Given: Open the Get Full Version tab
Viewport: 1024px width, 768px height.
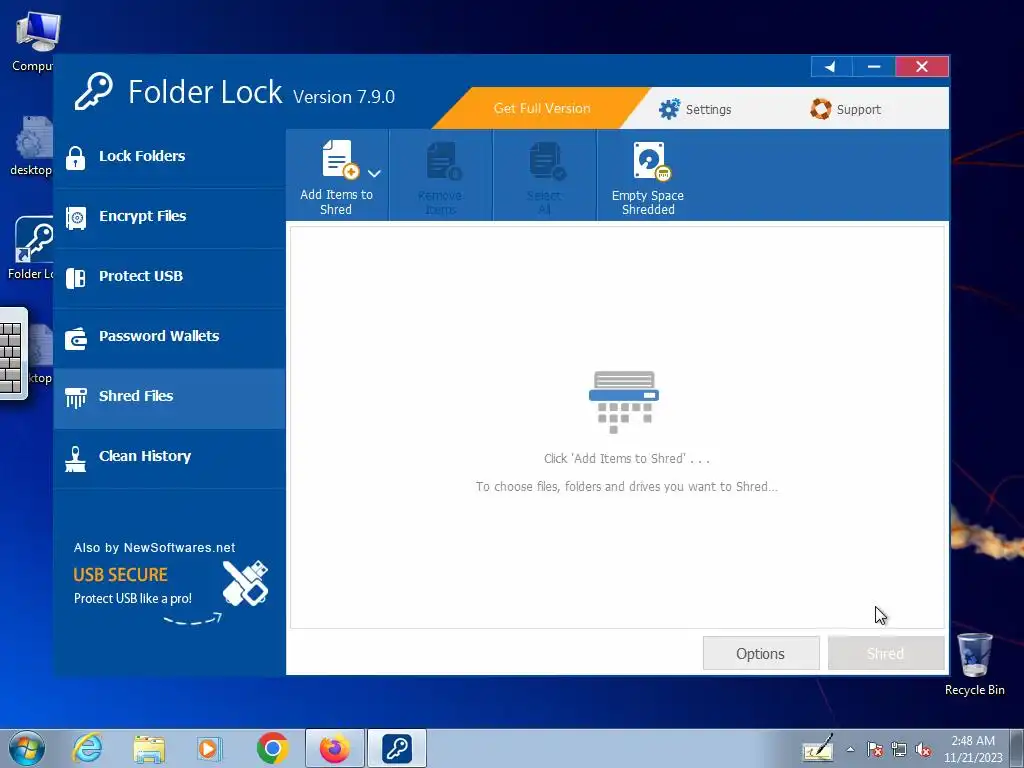Looking at the screenshot, I should [541, 108].
